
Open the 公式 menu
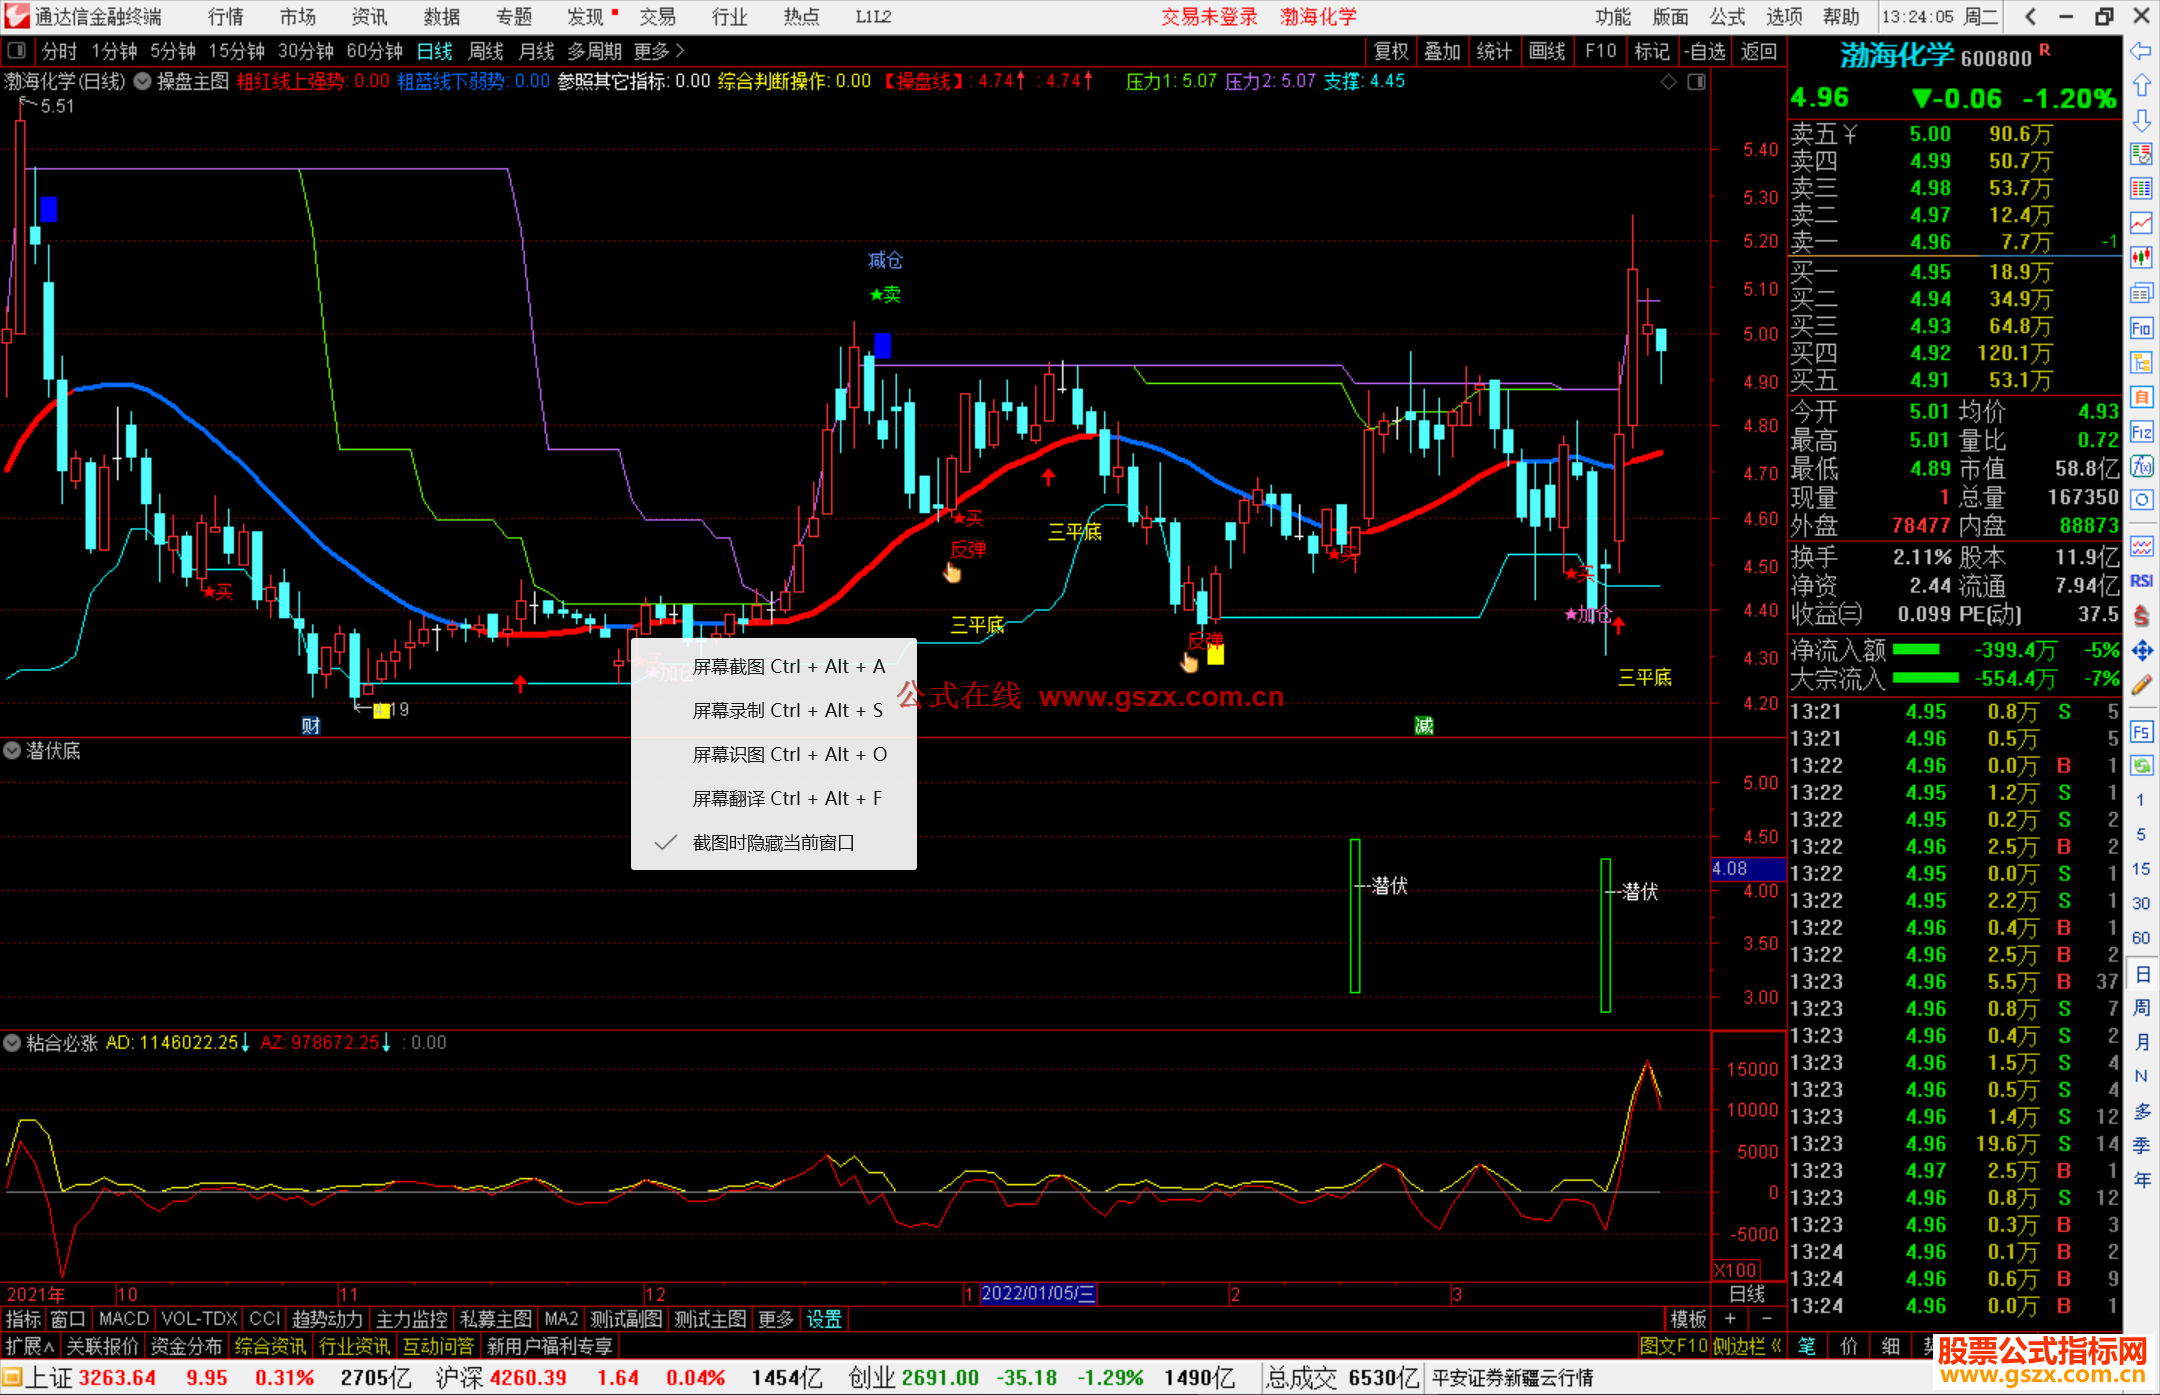click(1727, 17)
